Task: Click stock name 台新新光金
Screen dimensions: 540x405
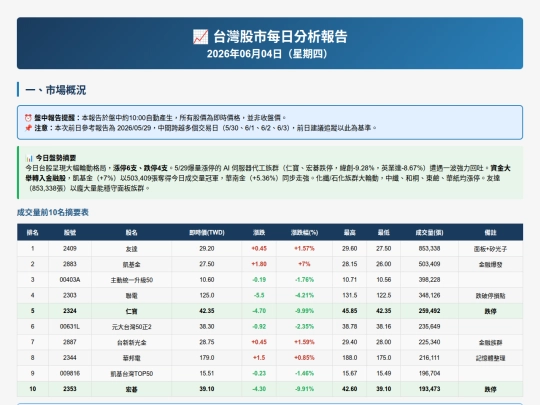Action: [132, 343]
